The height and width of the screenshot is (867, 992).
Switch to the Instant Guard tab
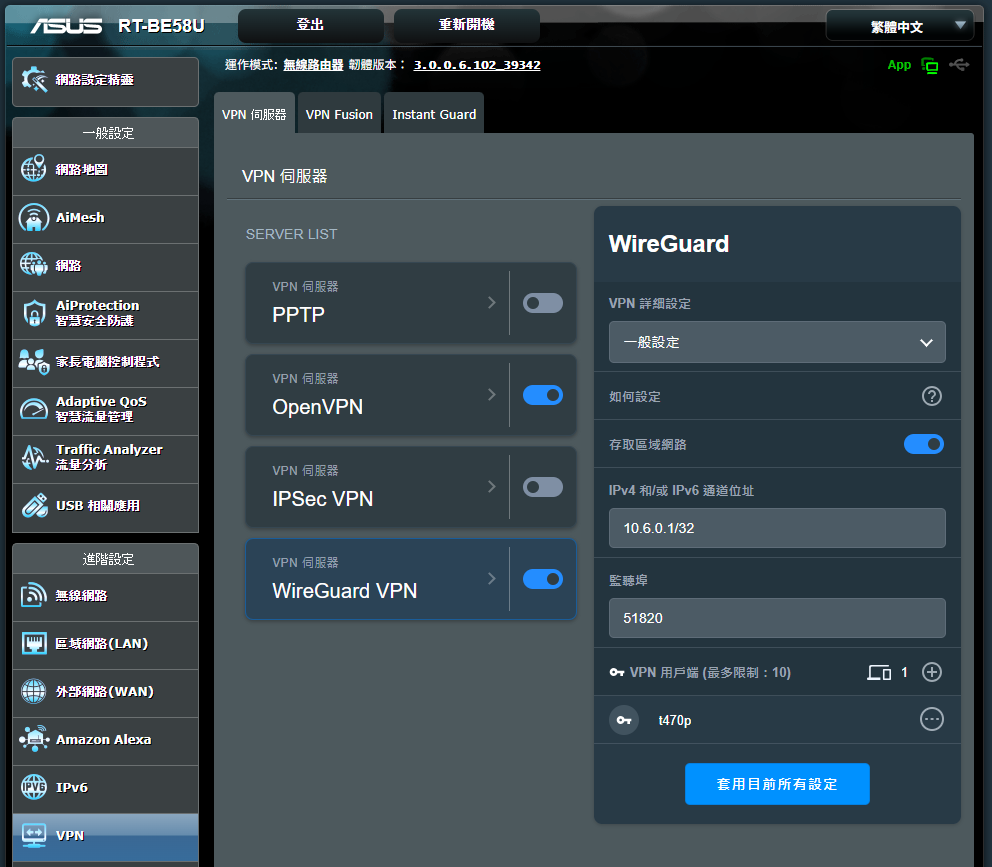coord(434,115)
